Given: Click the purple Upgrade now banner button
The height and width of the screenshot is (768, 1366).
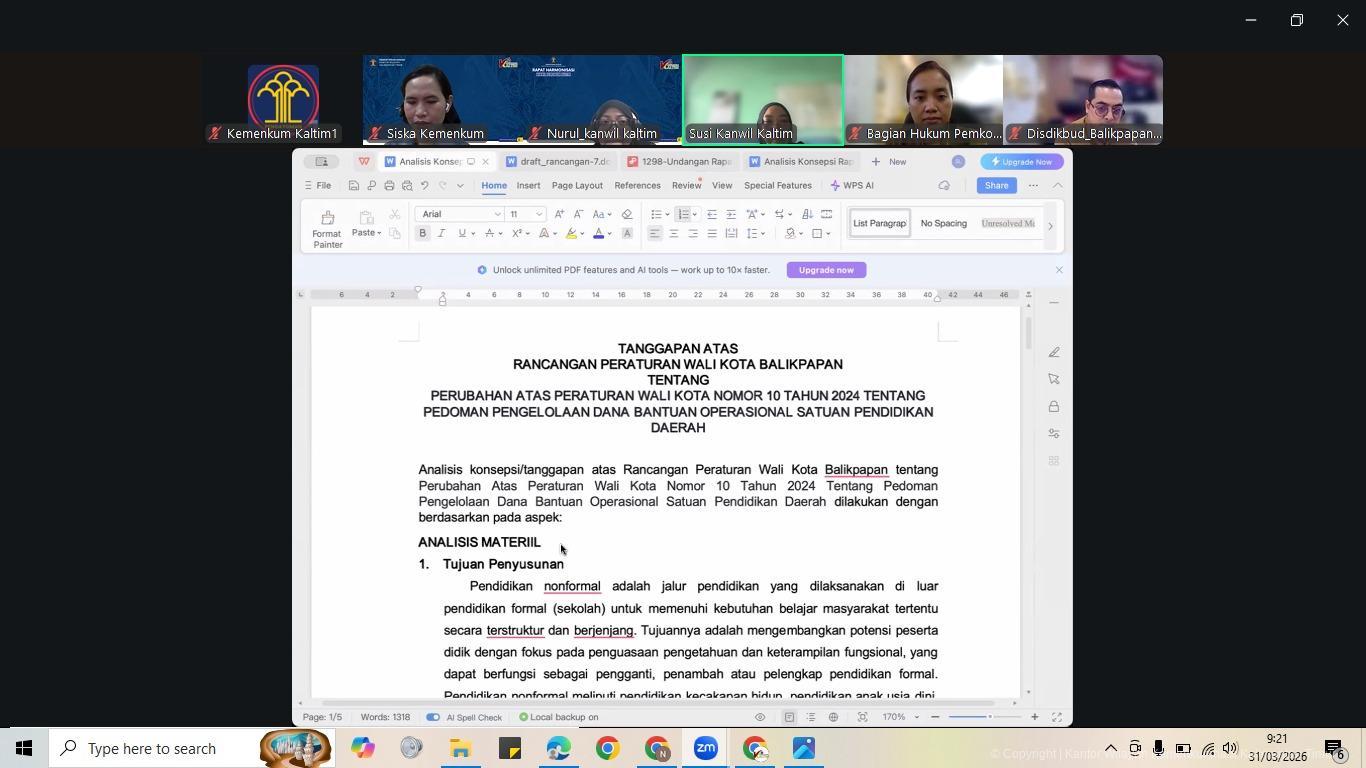Looking at the screenshot, I should pos(826,270).
